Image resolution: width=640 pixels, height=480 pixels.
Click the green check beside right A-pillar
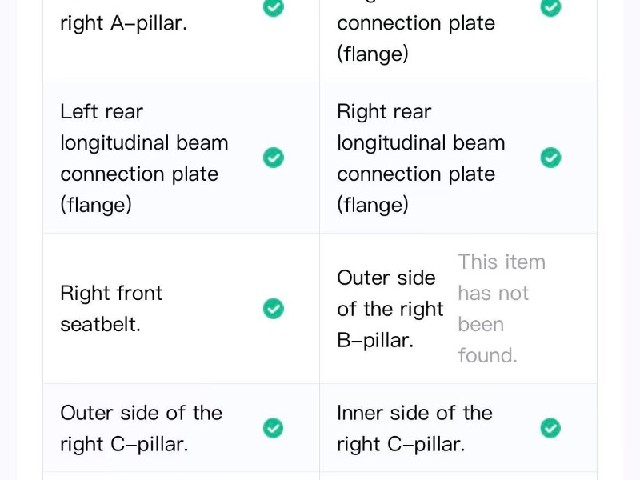click(273, 7)
